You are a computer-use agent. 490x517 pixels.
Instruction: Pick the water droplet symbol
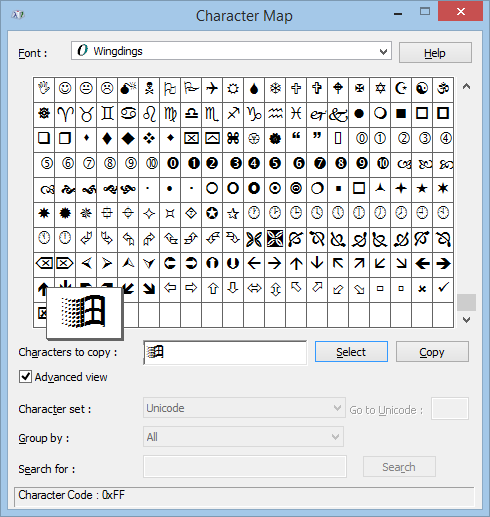click(x=254, y=89)
